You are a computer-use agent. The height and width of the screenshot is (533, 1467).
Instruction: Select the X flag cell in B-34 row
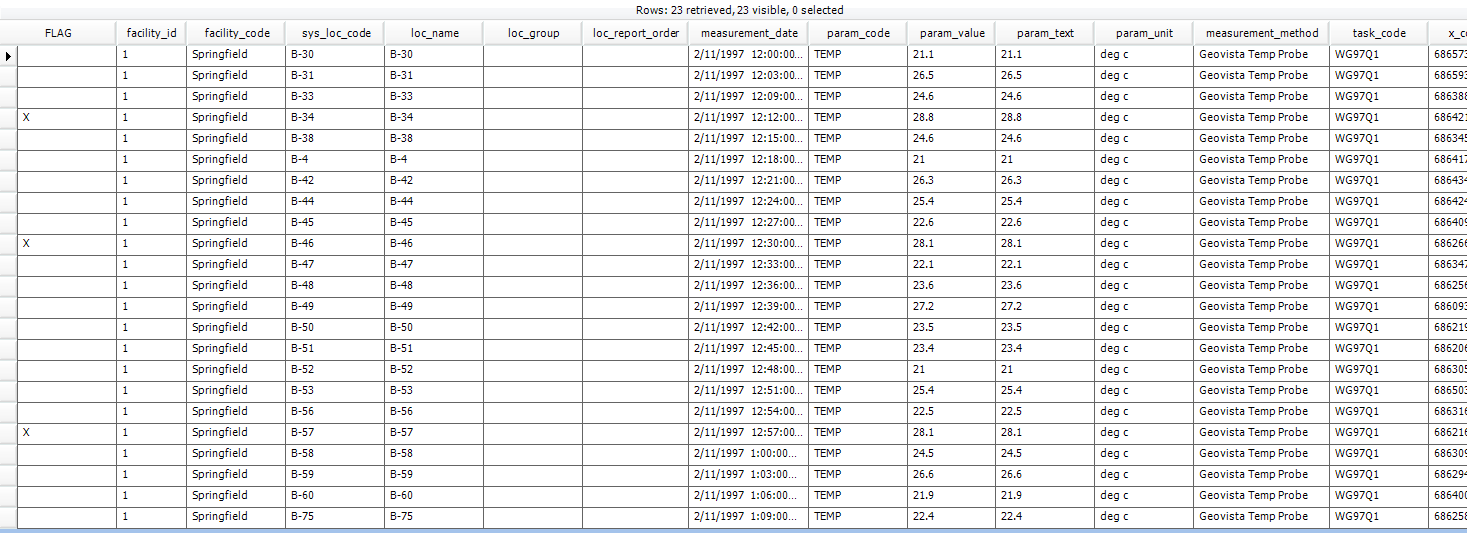tap(66, 118)
